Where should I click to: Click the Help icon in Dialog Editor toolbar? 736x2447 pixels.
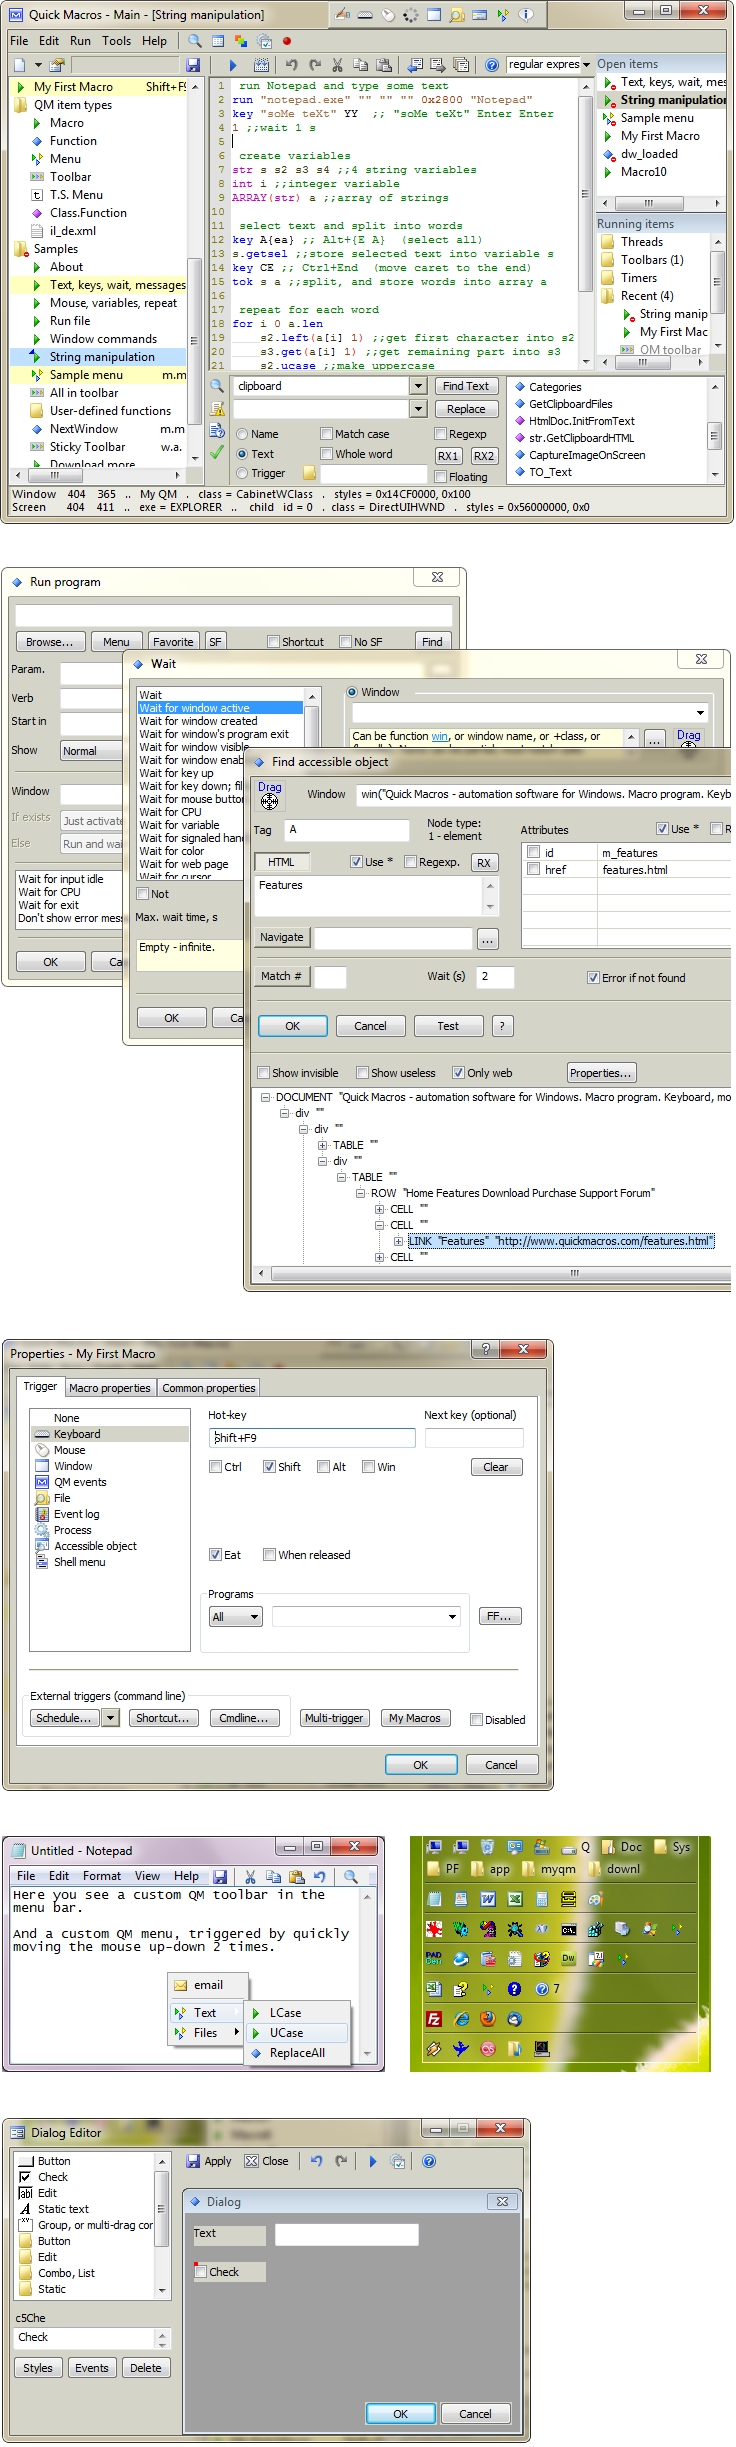coord(429,2161)
